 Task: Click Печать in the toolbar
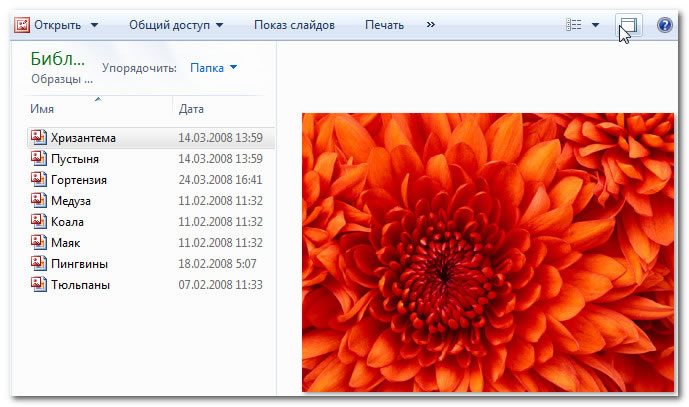point(385,25)
